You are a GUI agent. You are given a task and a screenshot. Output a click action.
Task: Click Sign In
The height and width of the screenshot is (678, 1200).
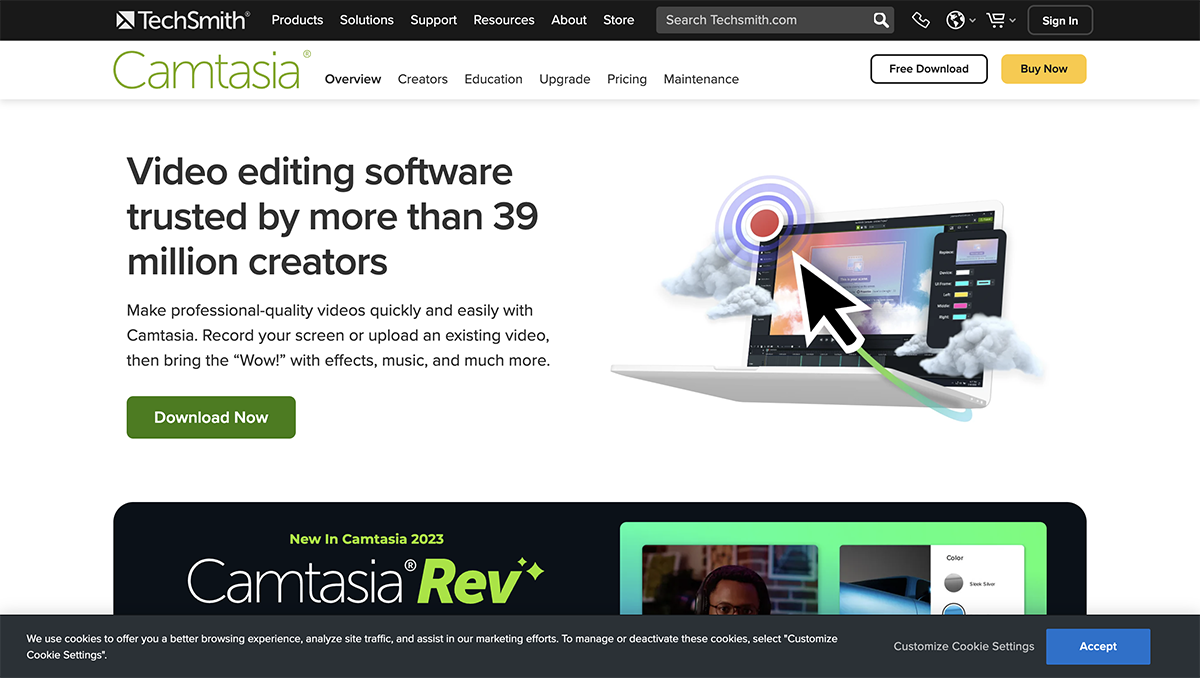pyautogui.click(x=1059, y=19)
